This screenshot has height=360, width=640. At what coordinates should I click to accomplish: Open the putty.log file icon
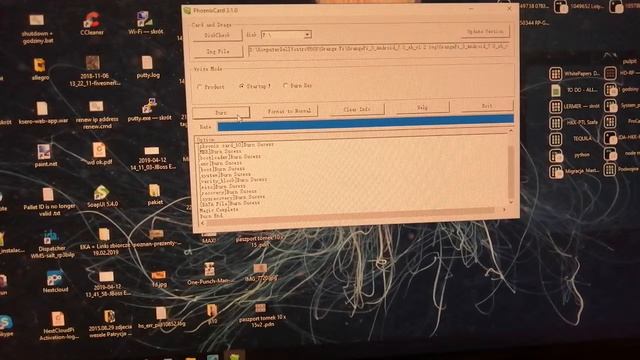(x=148, y=67)
